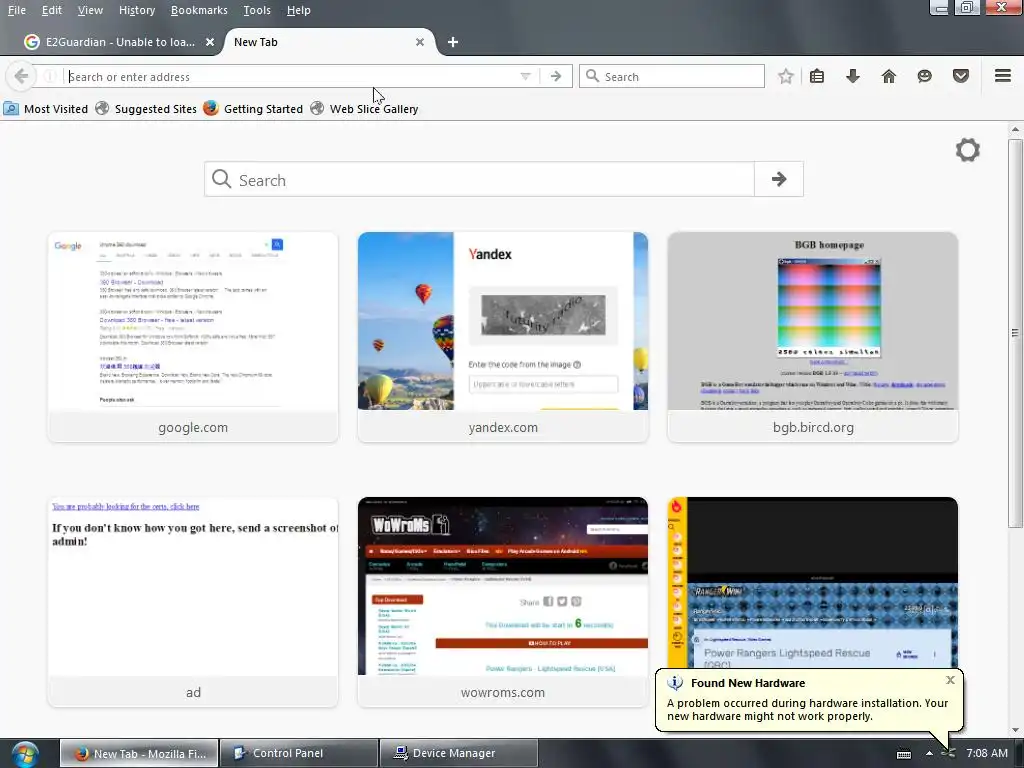
Task: Click the page scrollbar up arrow
Action: 1015,129
